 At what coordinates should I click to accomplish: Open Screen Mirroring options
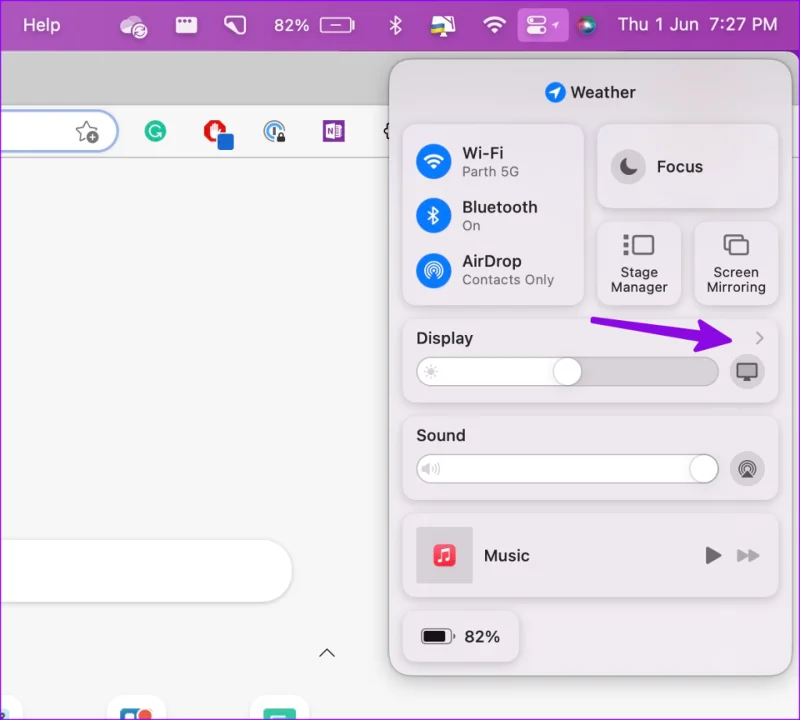[x=736, y=264]
